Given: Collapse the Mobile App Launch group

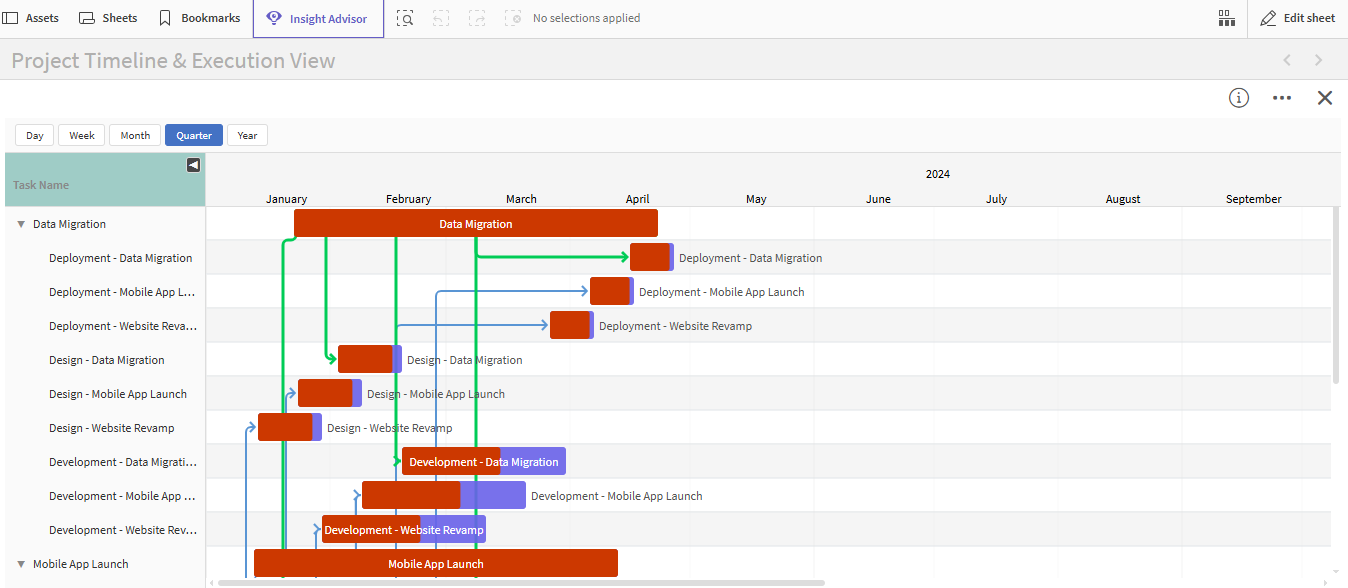Looking at the screenshot, I should click(21, 565).
